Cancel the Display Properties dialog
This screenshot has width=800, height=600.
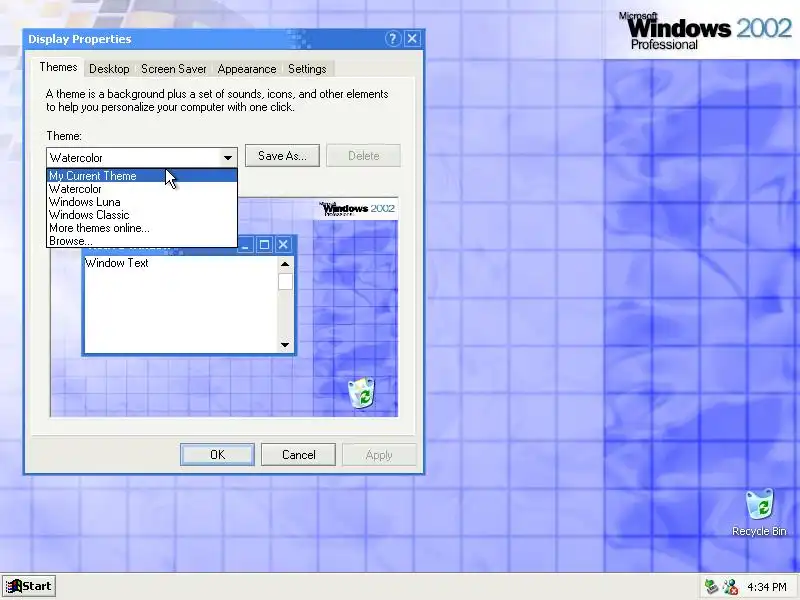[x=298, y=455]
